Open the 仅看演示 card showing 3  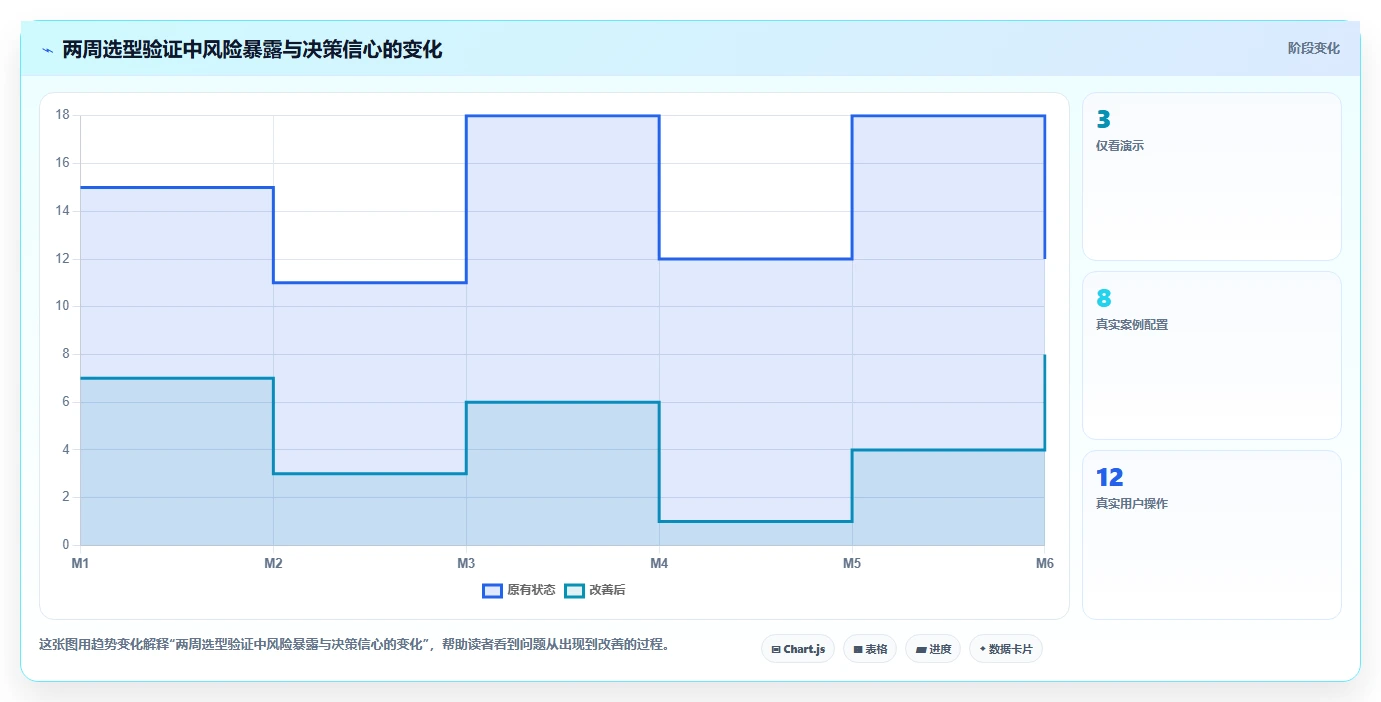pyautogui.click(x=1211, y=177)
